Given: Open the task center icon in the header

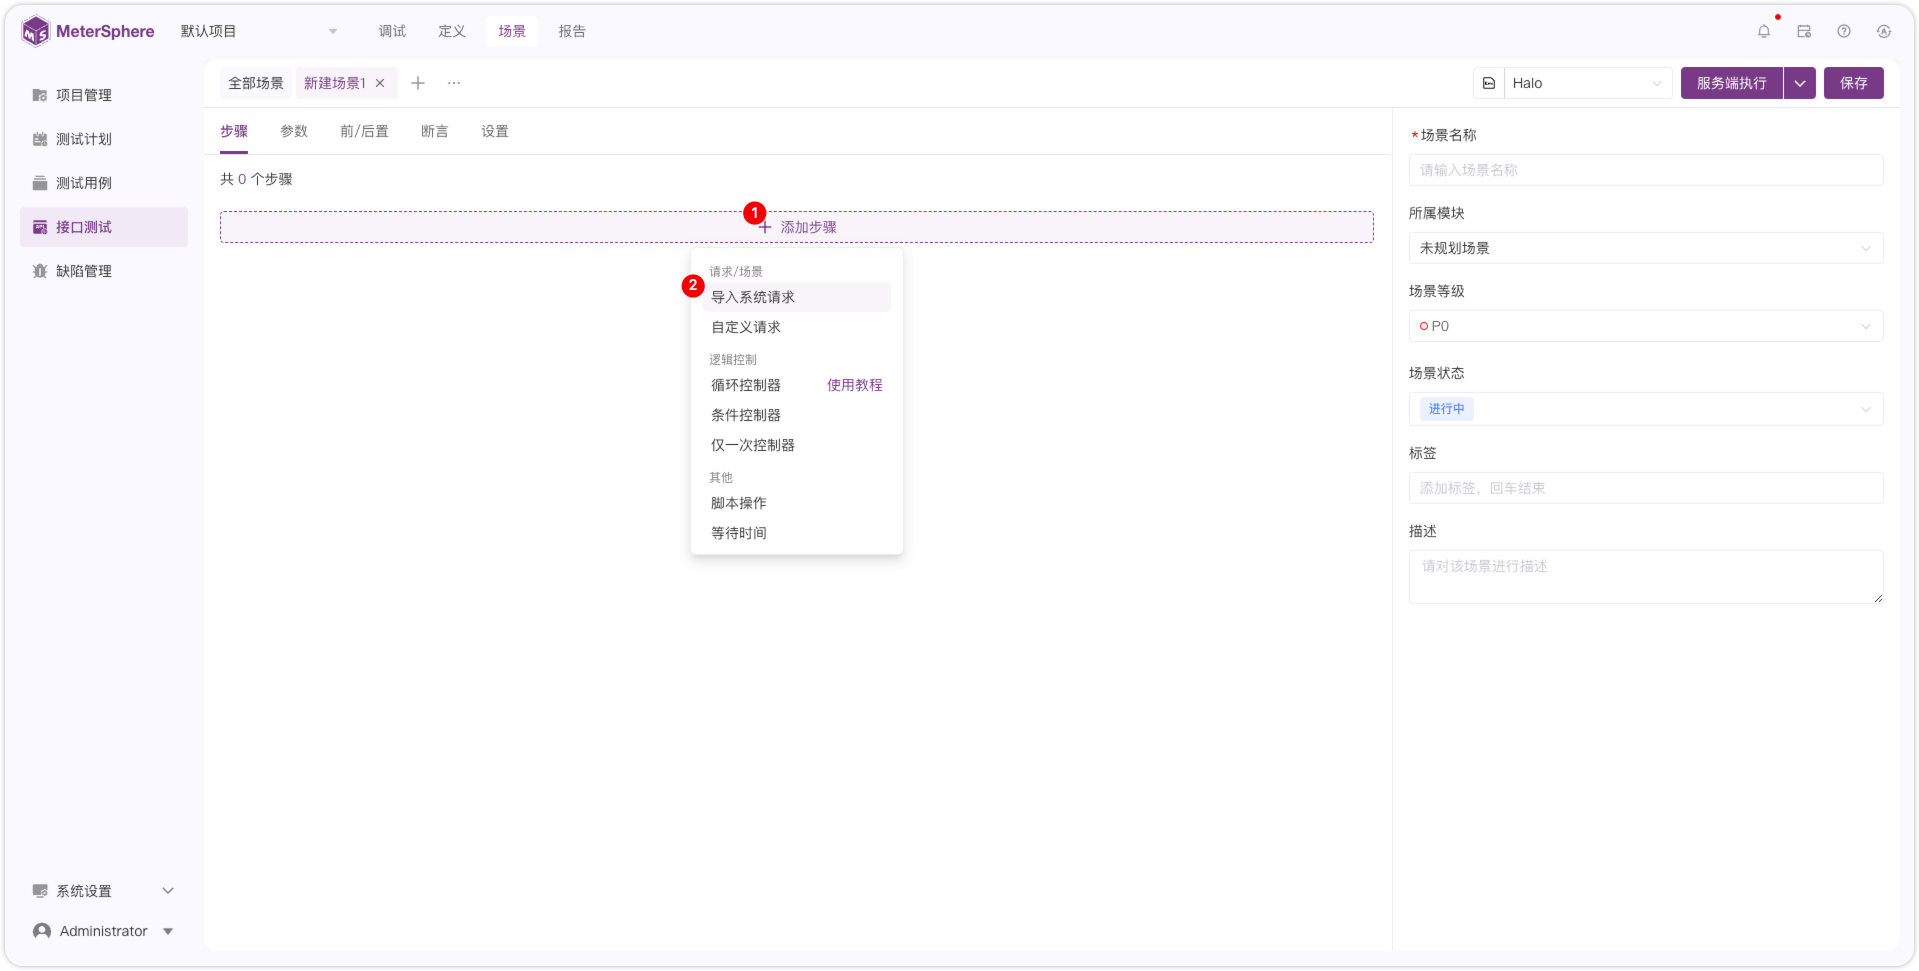Looking at the screenshot, I should (x=1804, y=31).
